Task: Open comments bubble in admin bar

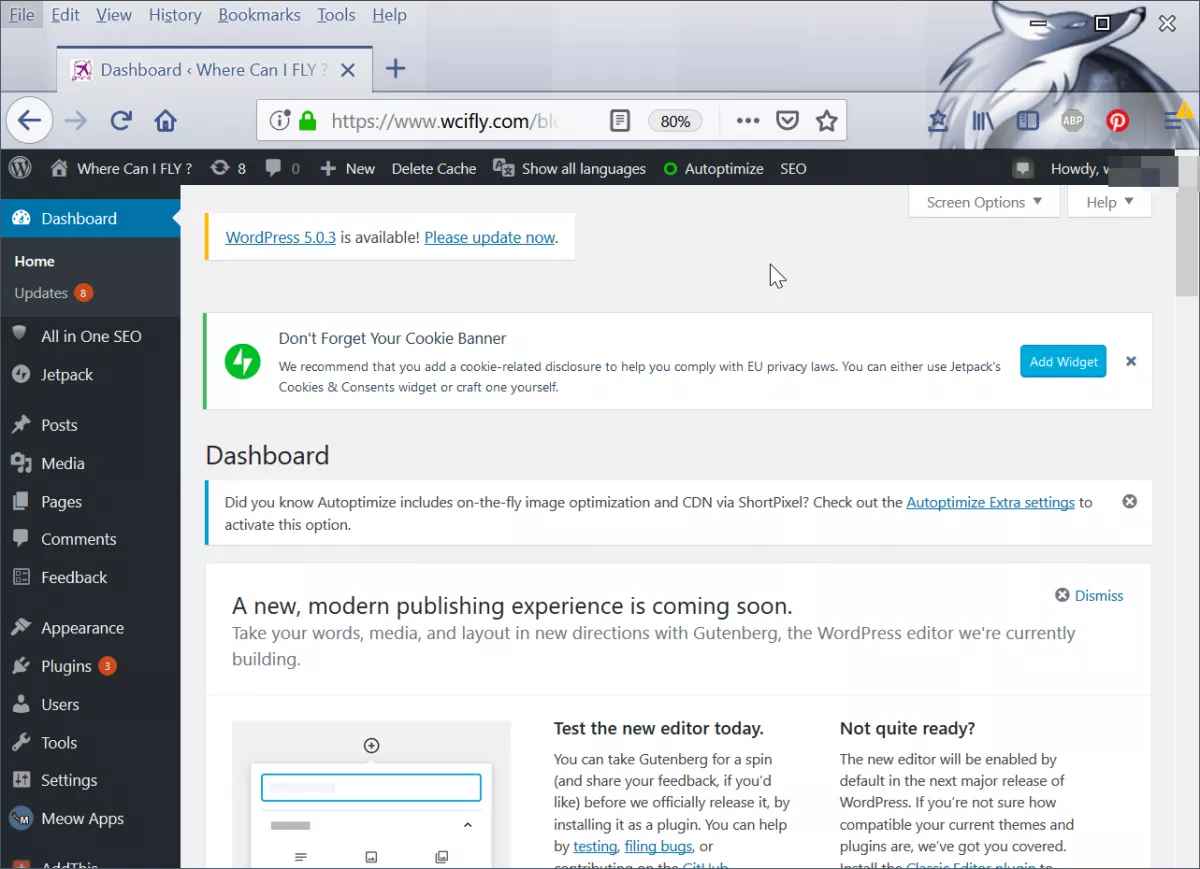Action: [282, 168]
